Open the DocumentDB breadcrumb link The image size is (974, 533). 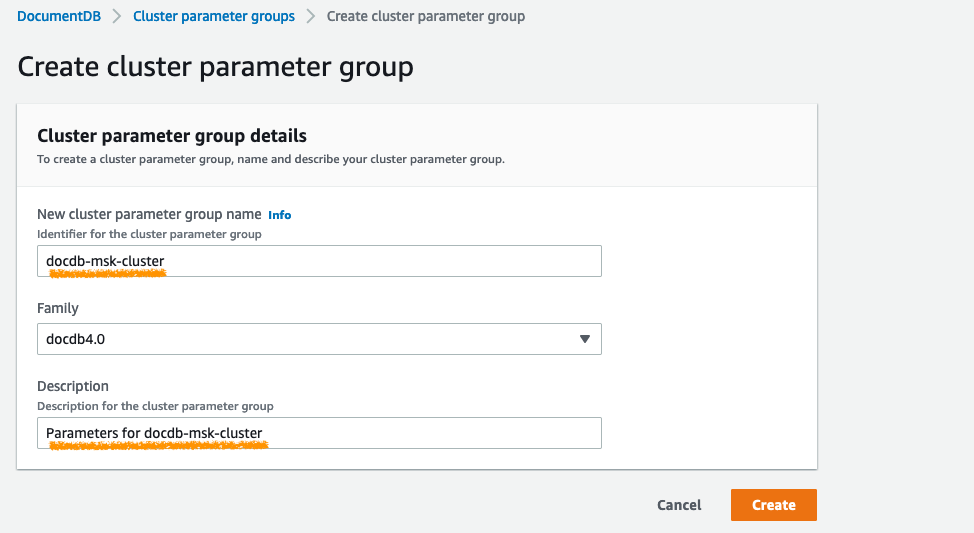[x=59, y=16]
